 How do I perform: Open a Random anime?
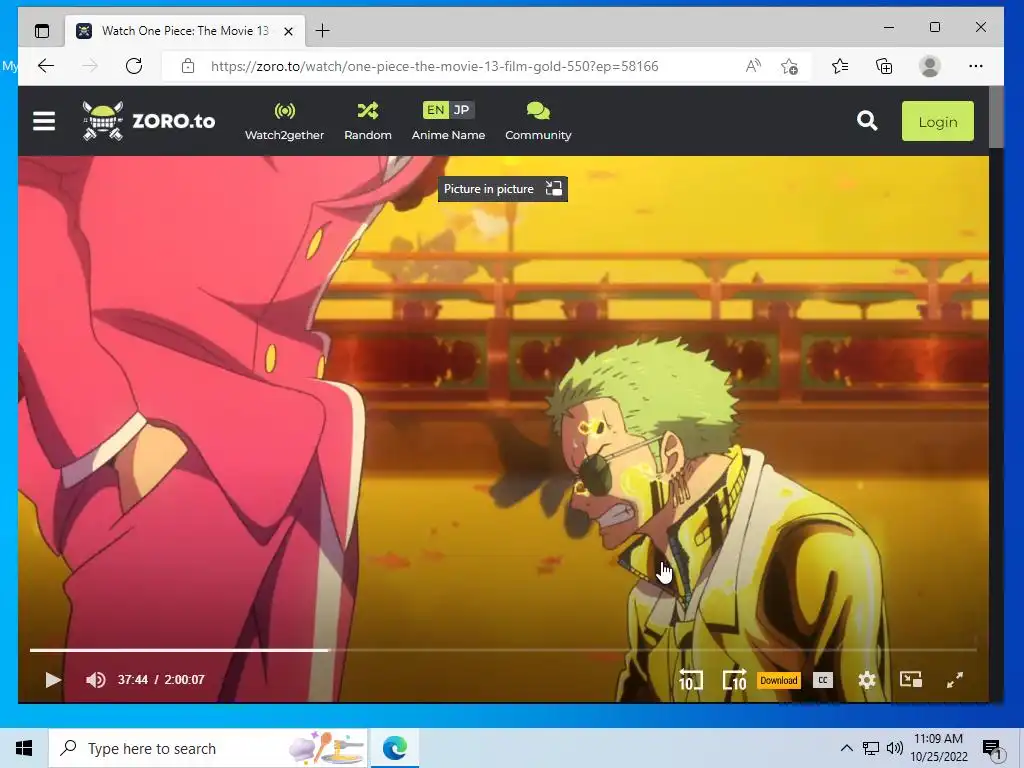pos(368,121)
